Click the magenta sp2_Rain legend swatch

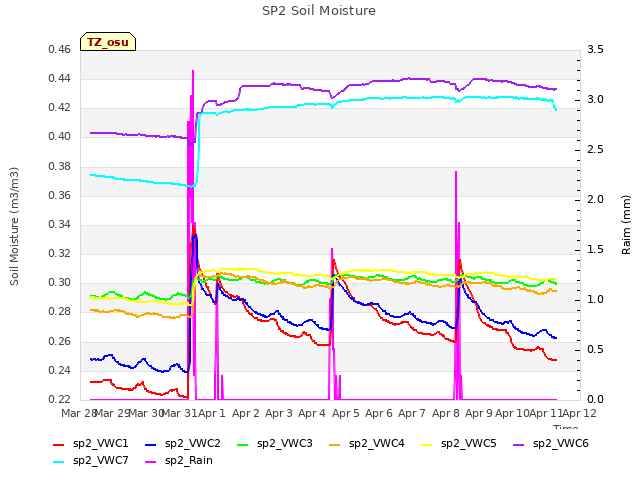pos(151,462)
